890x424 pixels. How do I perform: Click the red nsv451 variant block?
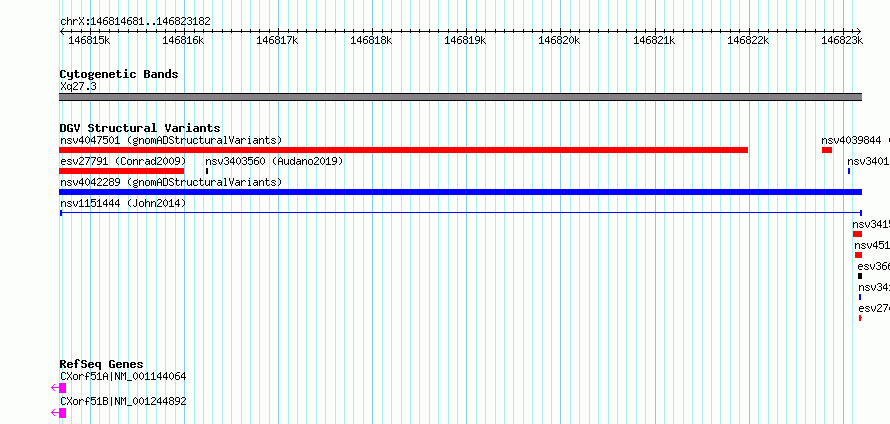coord(858,255)
